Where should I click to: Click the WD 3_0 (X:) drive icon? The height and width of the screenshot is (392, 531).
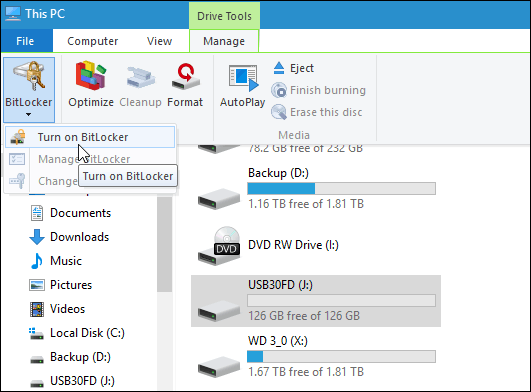point(219,367)
